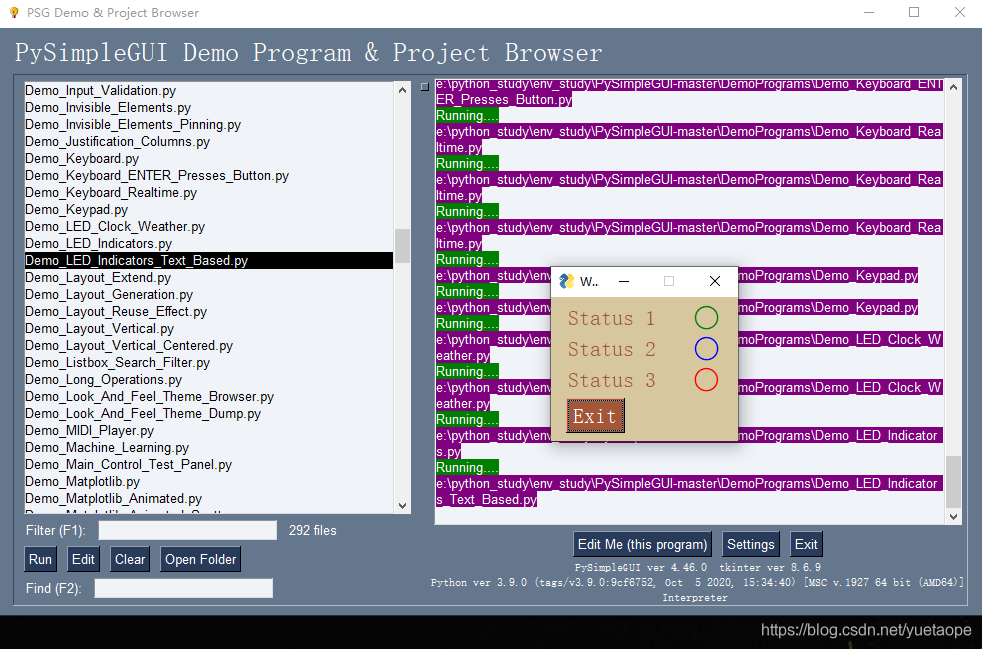Select Demo_Layout_Vertical.py

coord(209,328)
